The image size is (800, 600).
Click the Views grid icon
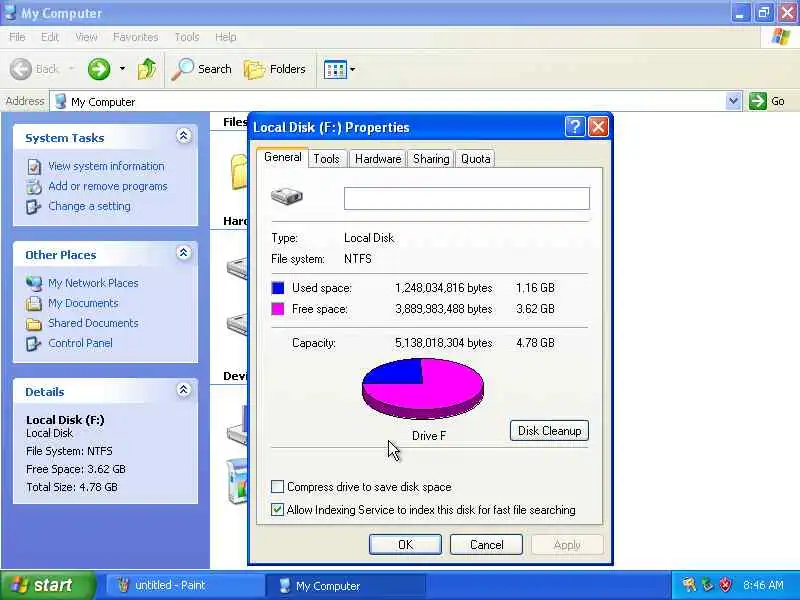tap(335, 69)
